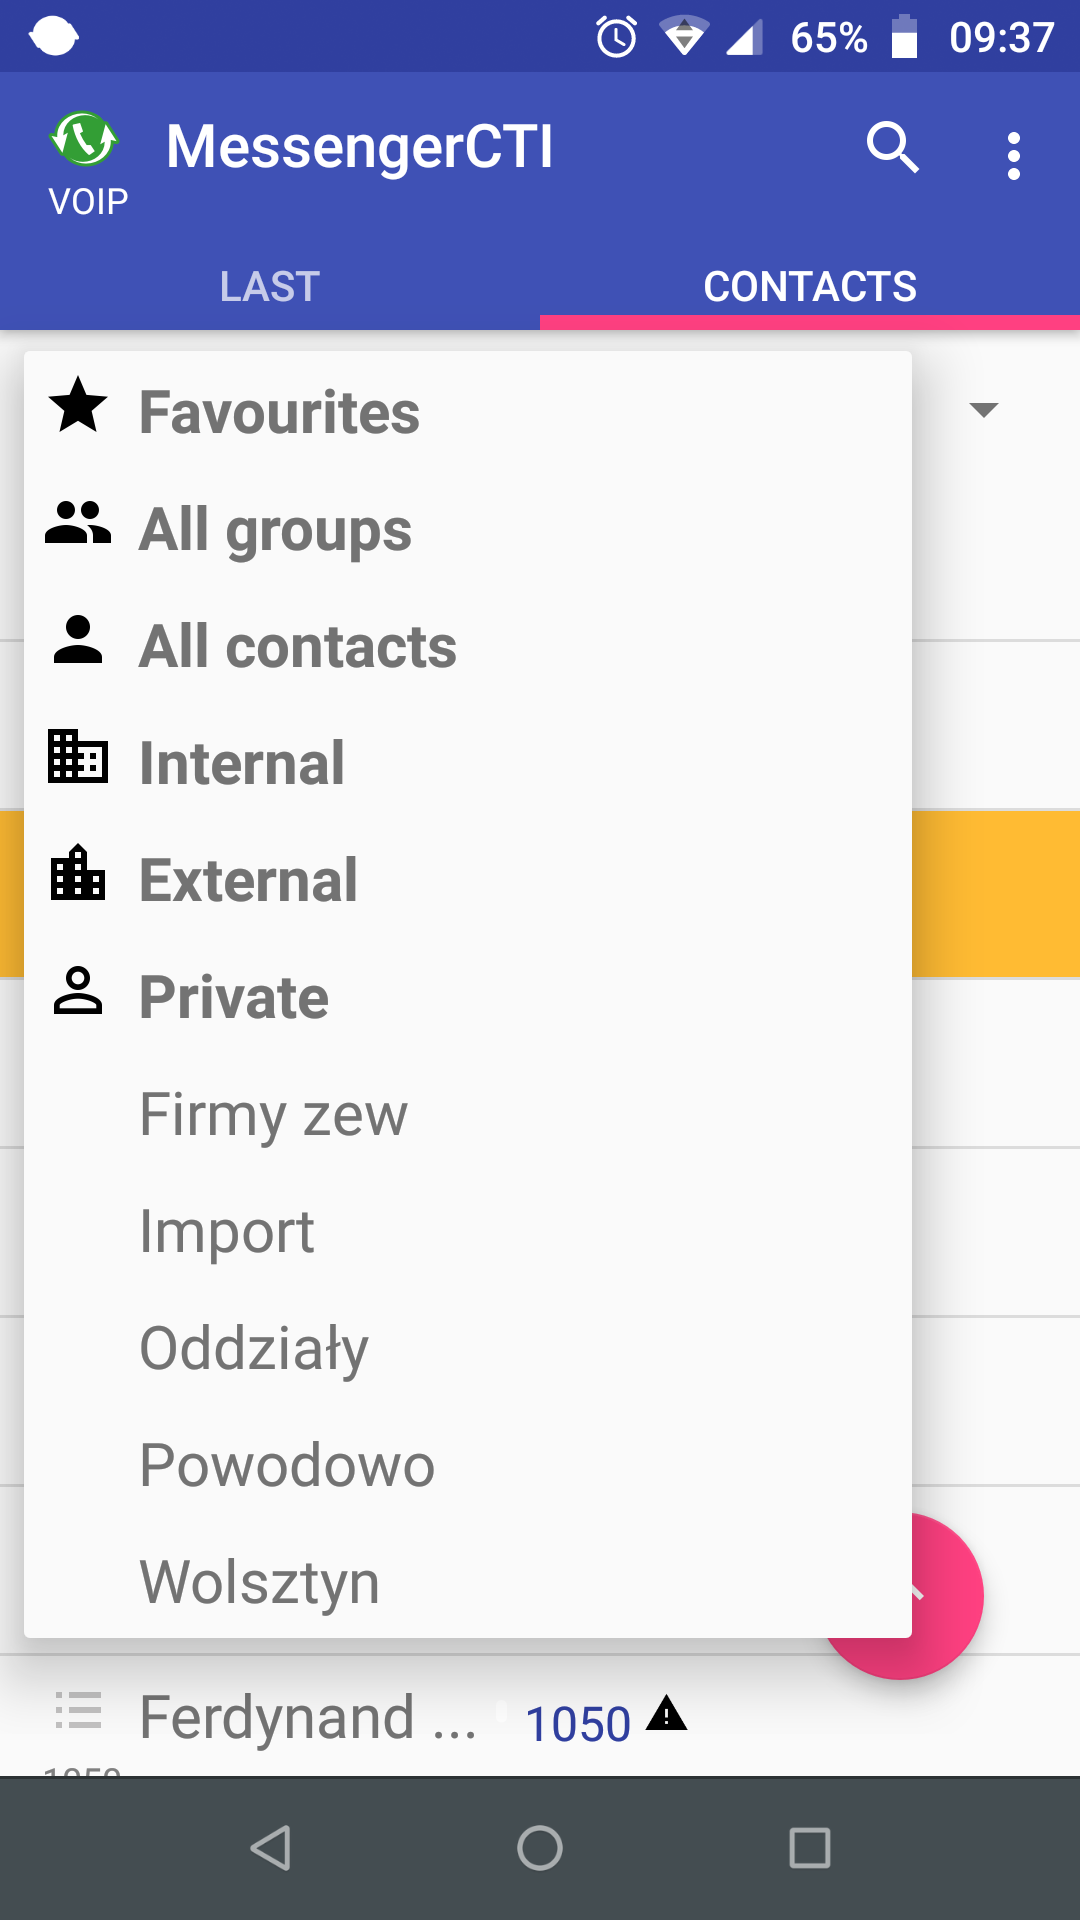
Task: Tap the All groups people icon
Action: tap(78, 523)
